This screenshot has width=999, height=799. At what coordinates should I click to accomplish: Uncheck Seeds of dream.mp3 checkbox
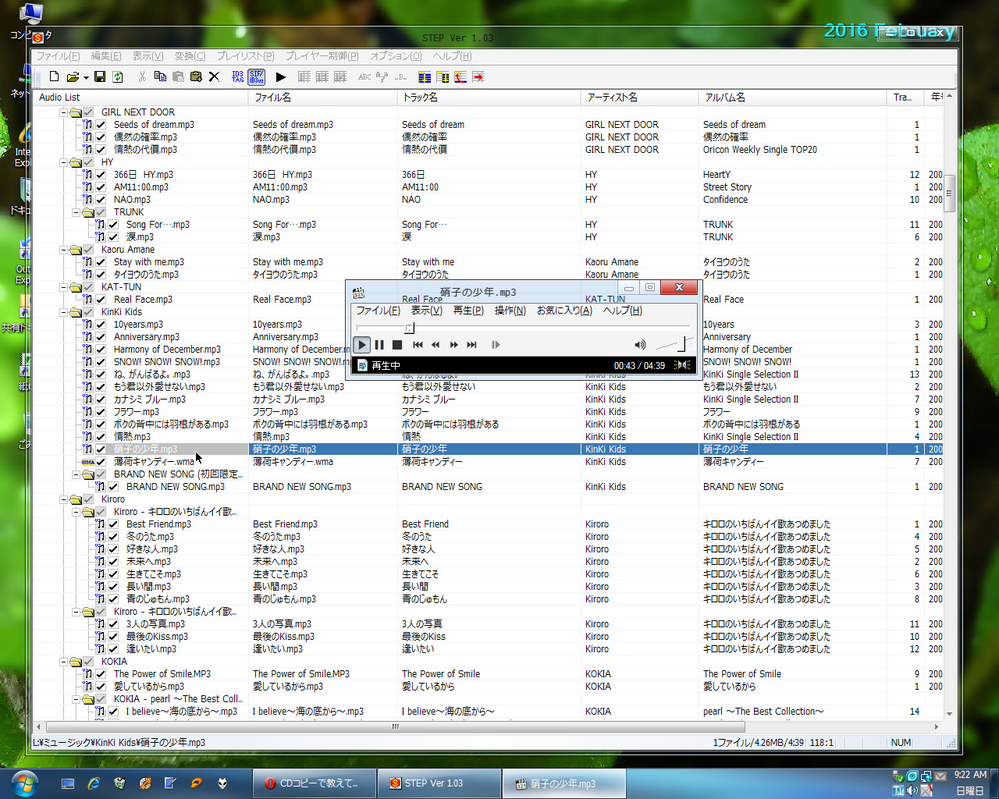(x=101, y=125)
